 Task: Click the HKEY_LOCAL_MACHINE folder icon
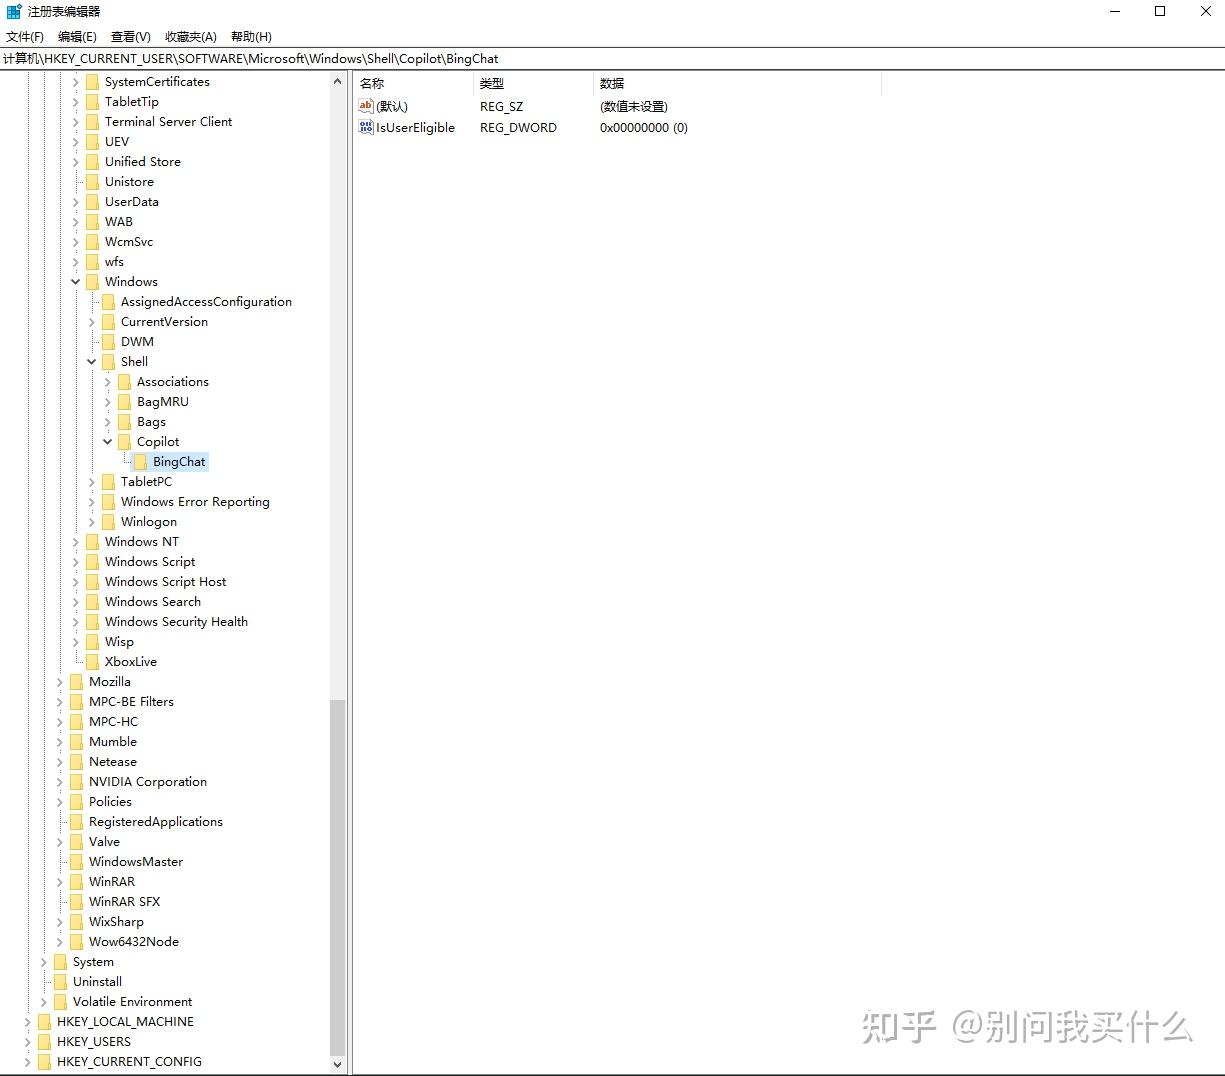tap(44, 1022)
